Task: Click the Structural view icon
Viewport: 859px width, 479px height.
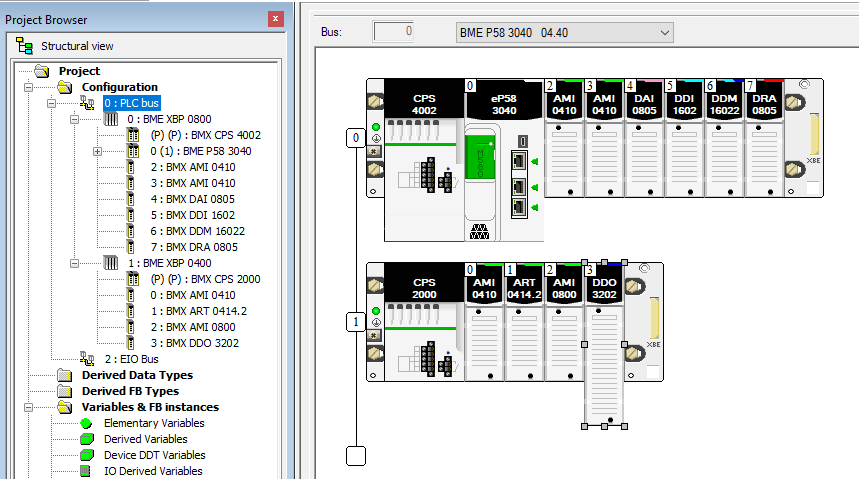Action: coord(26,46)
